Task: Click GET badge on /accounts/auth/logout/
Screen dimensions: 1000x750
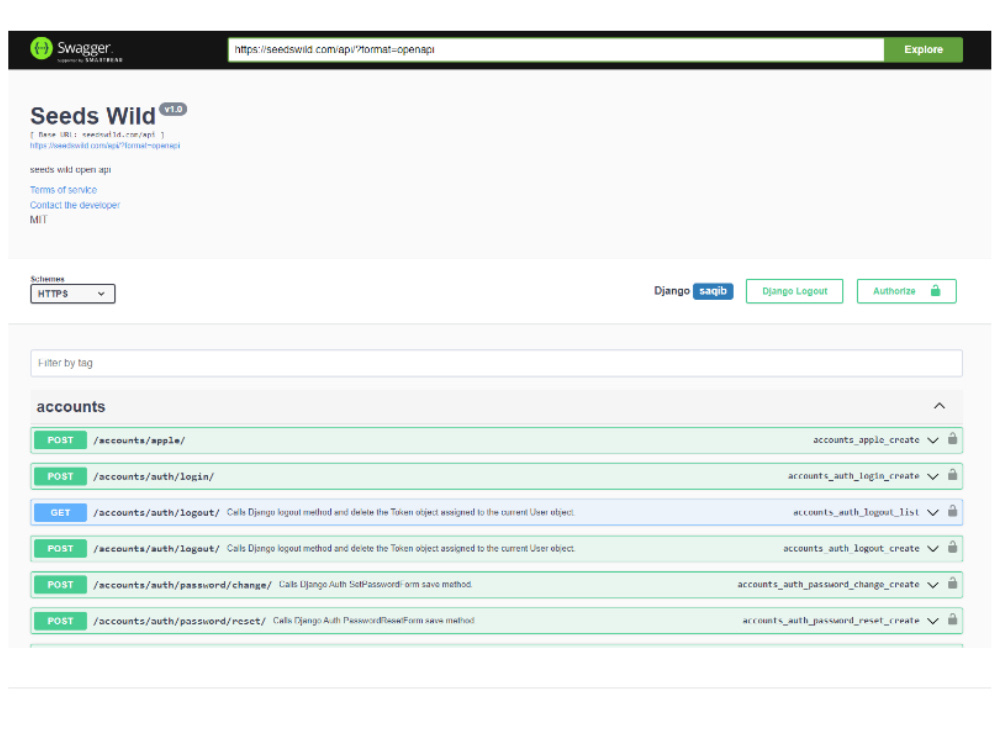Action: 61,513
